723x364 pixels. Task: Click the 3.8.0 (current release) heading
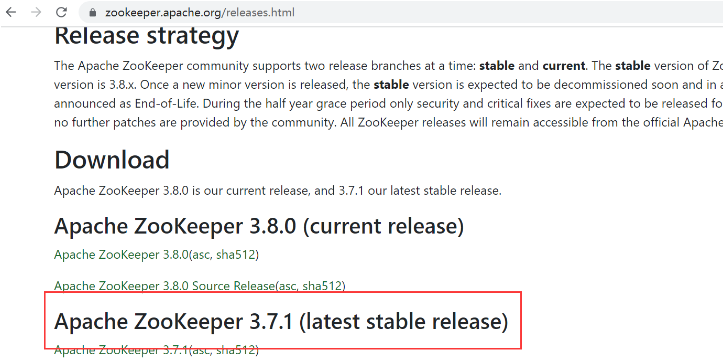(x=259, y=226)
